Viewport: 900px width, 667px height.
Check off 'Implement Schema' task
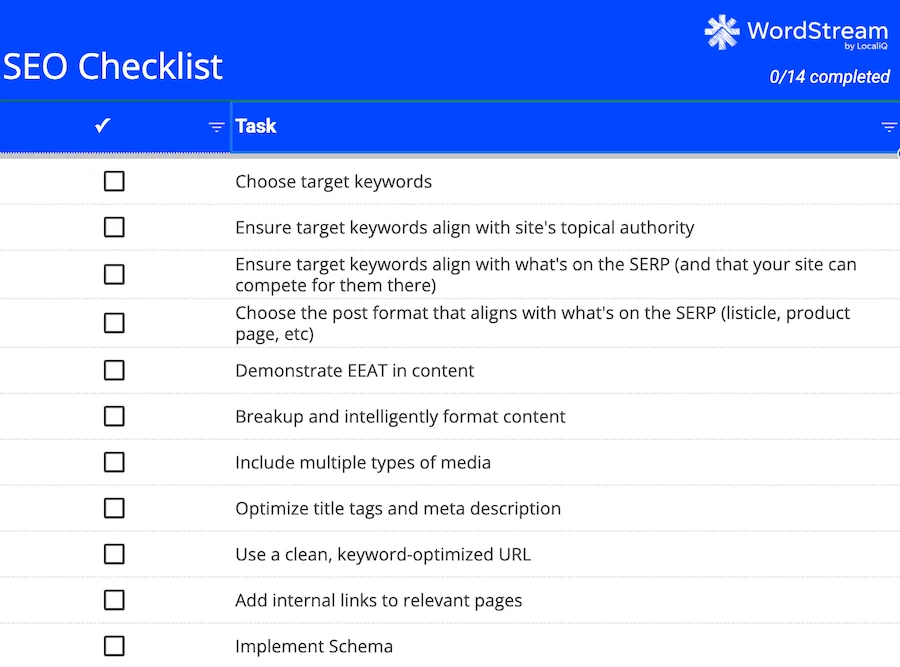click(x=114, y=646)
